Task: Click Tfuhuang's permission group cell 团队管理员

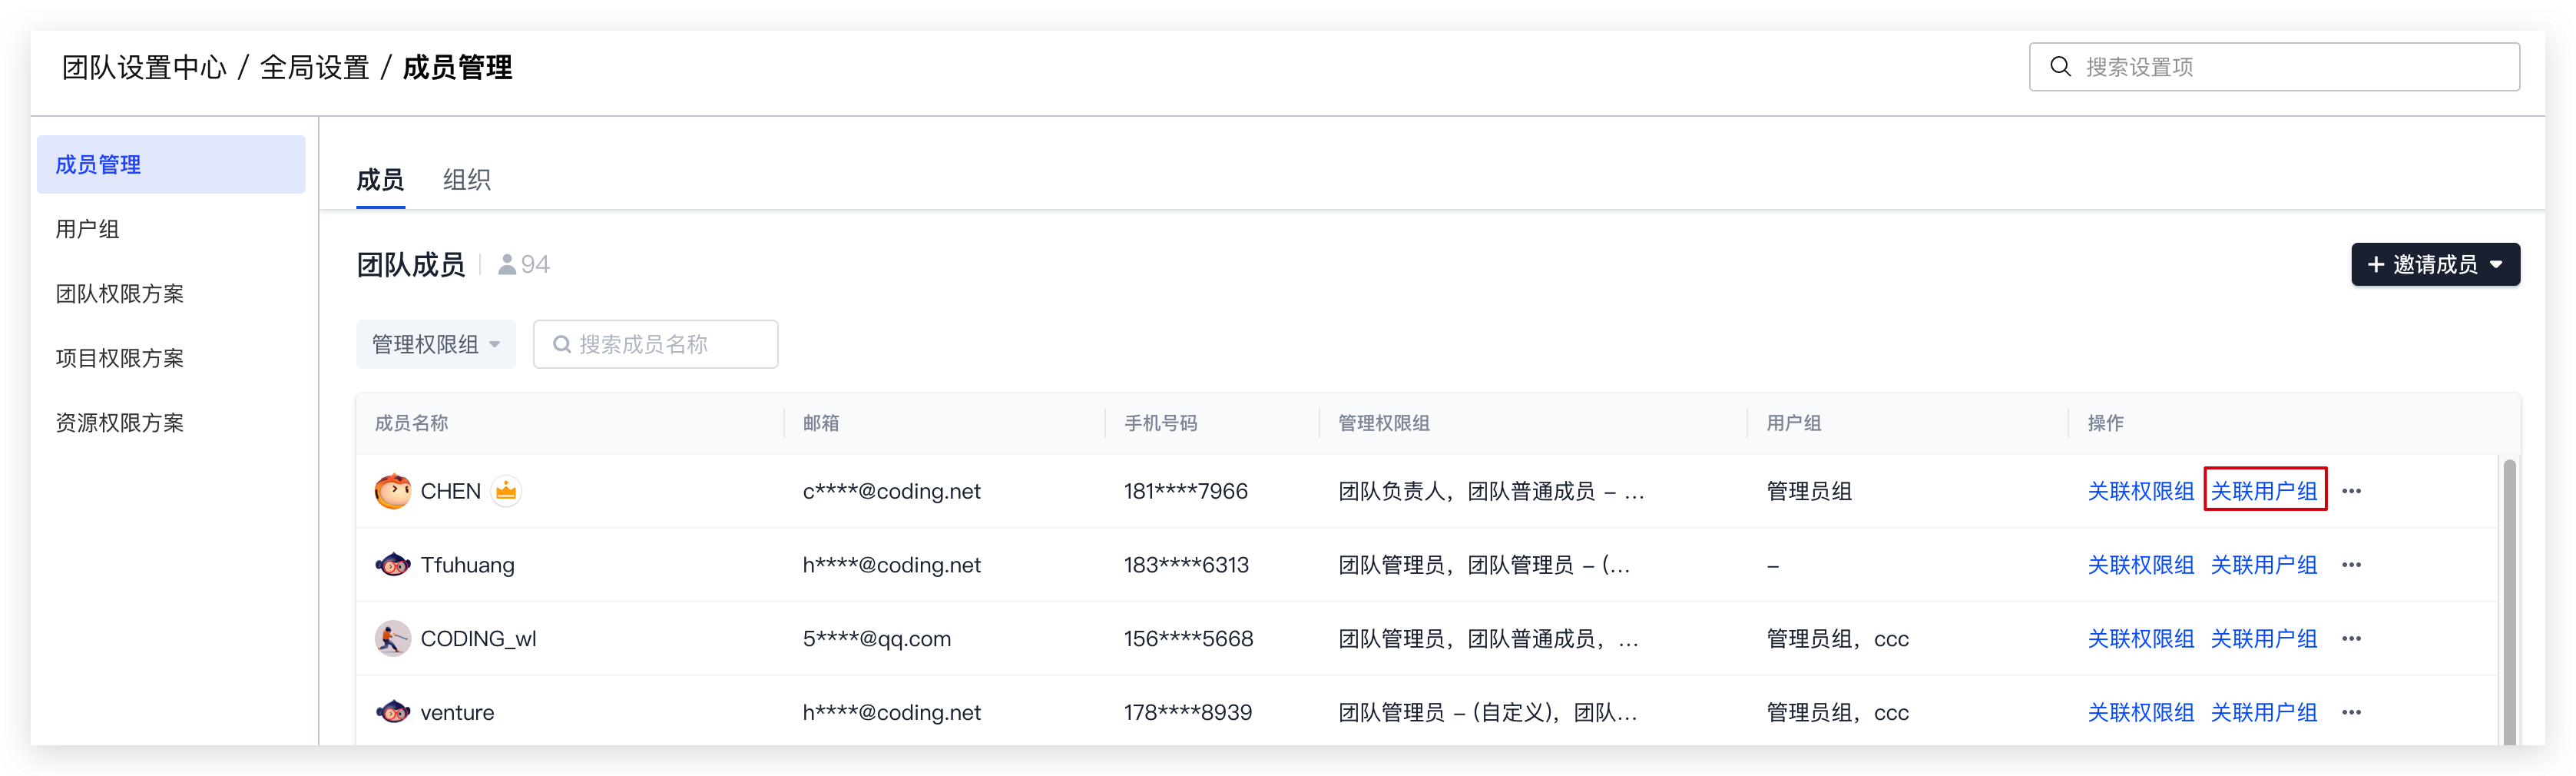Action: point(1484,565)
